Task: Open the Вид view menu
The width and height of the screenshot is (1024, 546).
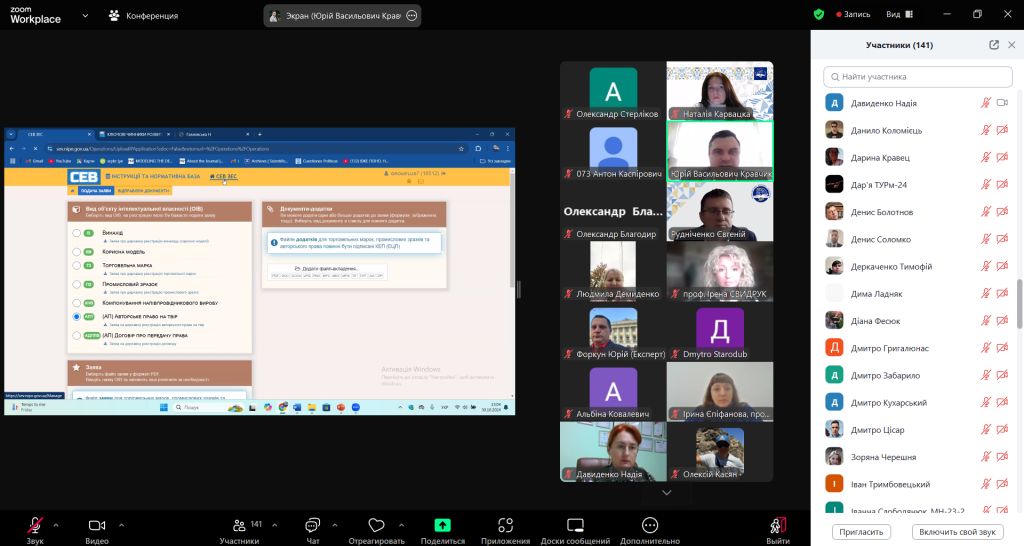Action: coord(899,14)
